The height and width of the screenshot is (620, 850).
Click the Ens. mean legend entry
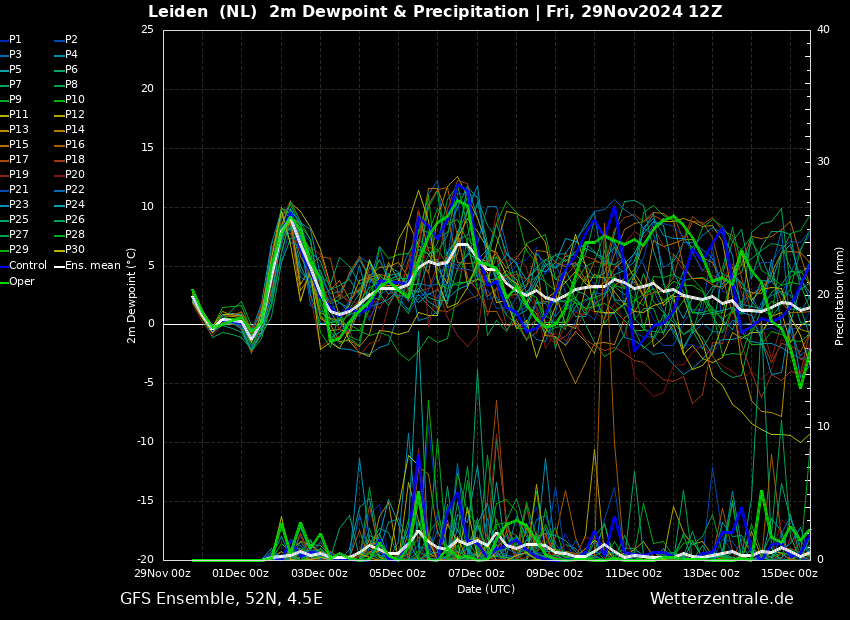93,266
